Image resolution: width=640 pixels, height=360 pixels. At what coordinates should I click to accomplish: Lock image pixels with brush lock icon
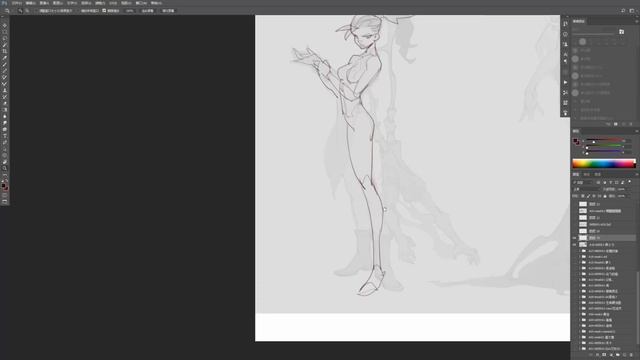coord(588,196)
